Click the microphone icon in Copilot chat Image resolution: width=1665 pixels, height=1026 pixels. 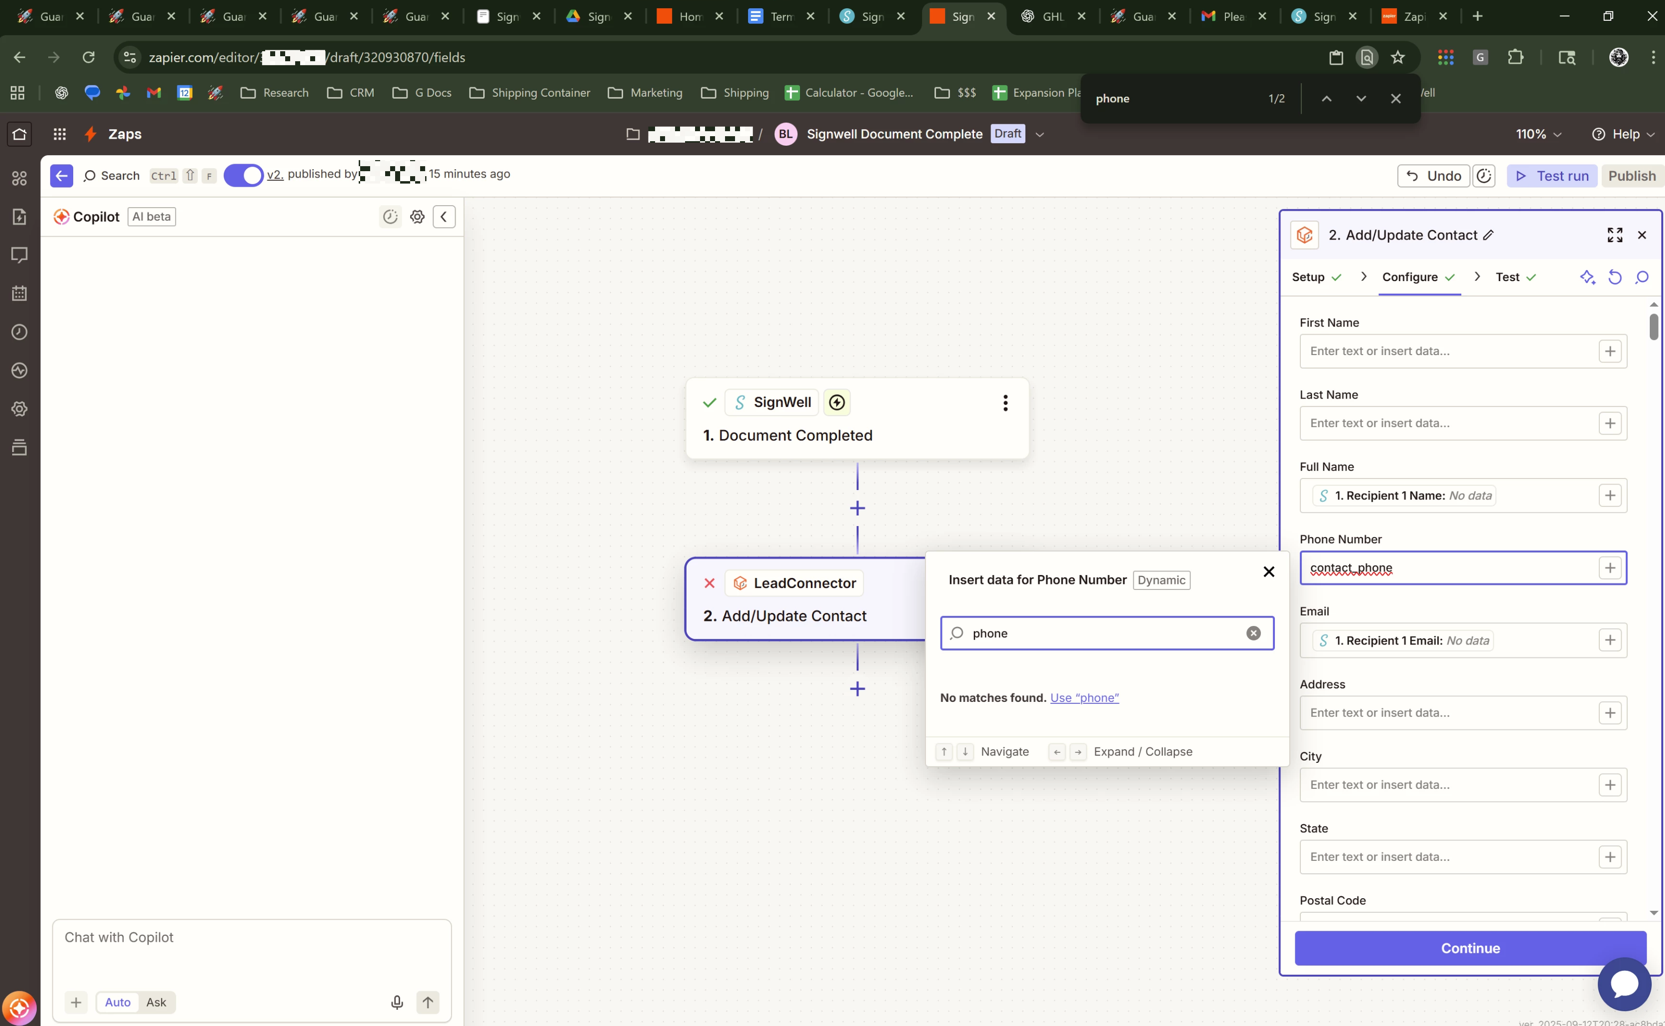coord(397,1002)
